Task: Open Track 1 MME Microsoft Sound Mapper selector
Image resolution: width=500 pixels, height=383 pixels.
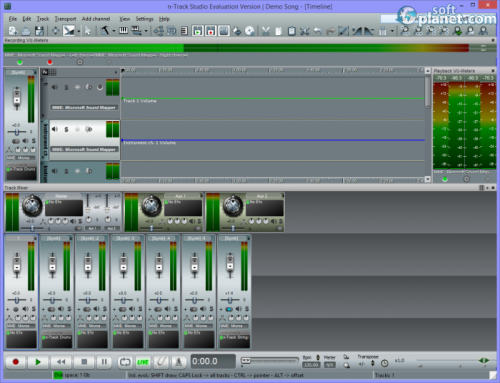Action: click(84, 108)
